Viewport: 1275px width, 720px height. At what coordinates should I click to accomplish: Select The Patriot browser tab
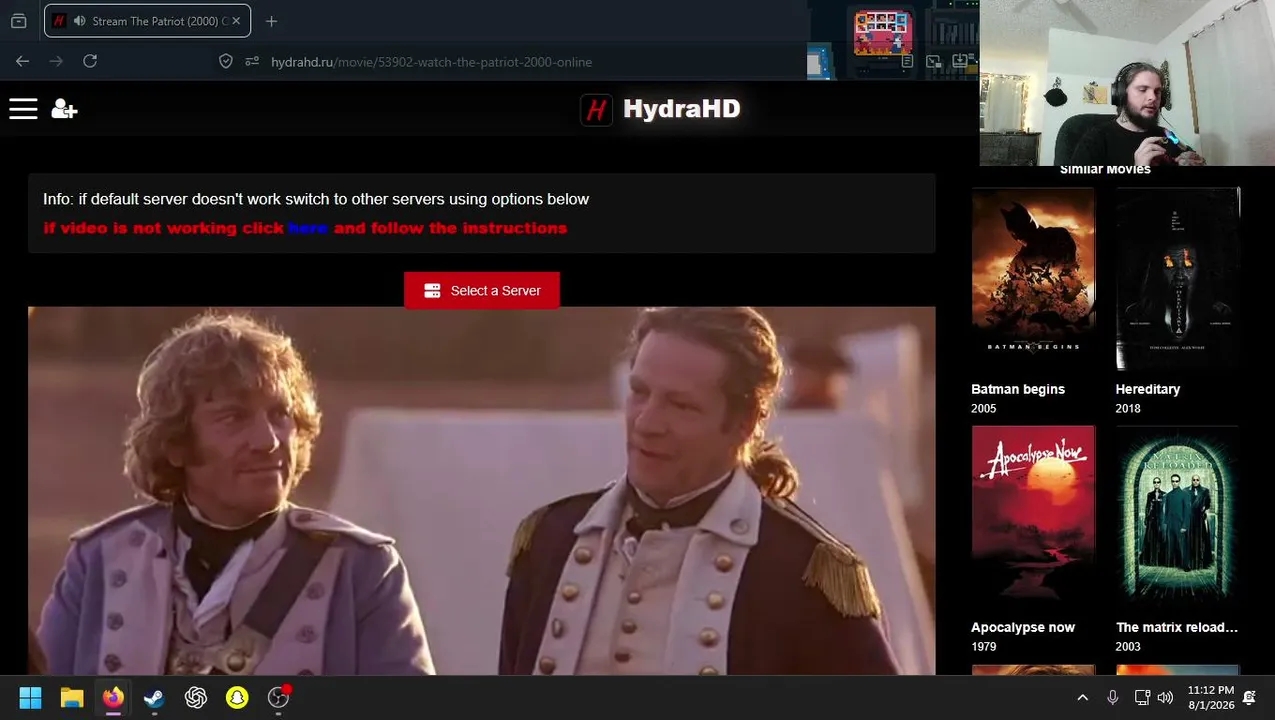tap(147, 21)
